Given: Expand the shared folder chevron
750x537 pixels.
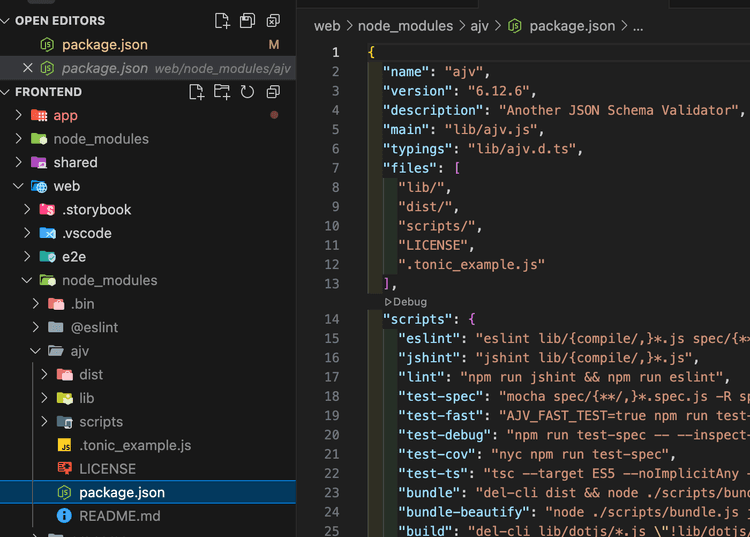Looking at the screenshot, I should point(18,163).
